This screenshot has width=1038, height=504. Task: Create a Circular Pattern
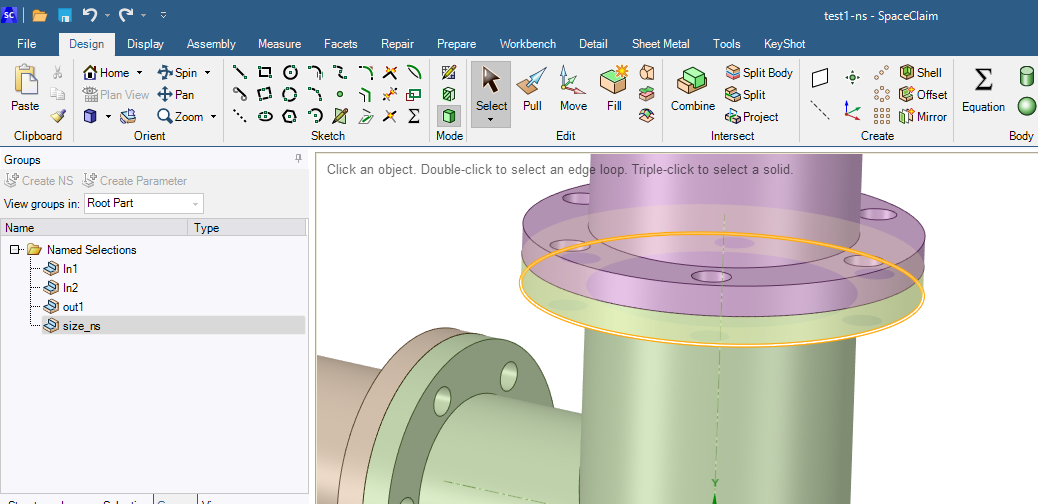[881, 95]
